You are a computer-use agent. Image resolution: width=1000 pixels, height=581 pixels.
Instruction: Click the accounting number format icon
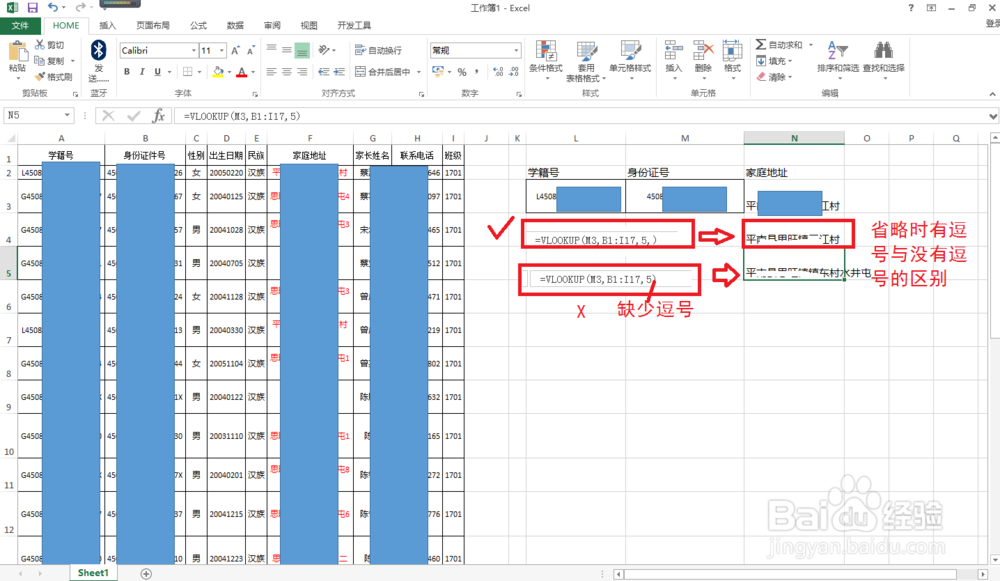(x=438, y=71)
